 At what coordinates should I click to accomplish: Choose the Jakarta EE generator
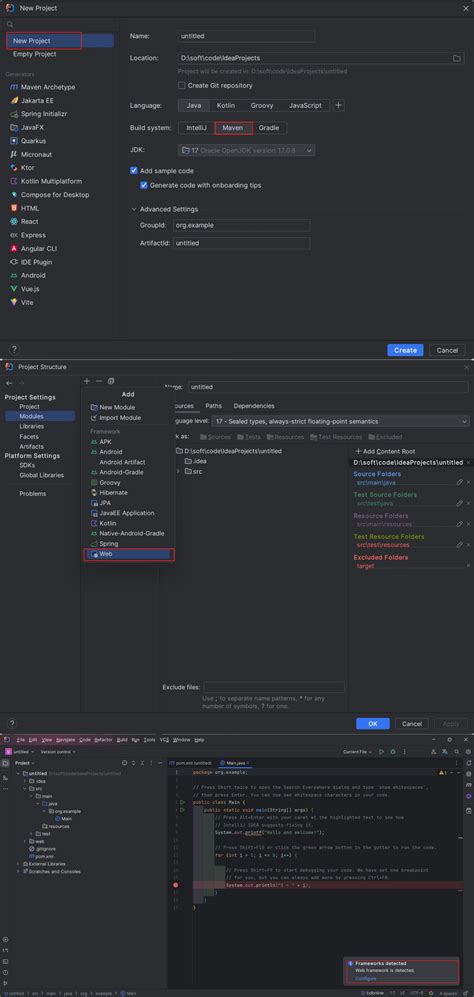(x=32, y=100)
